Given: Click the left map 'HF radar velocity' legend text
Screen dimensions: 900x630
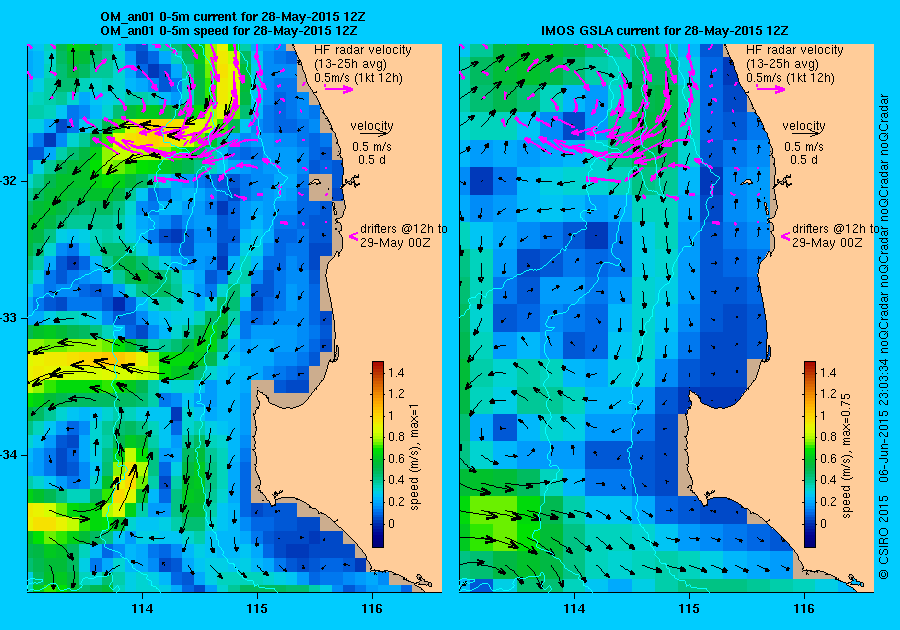Looking at the screenshot, I should click(x=363, y=50).
